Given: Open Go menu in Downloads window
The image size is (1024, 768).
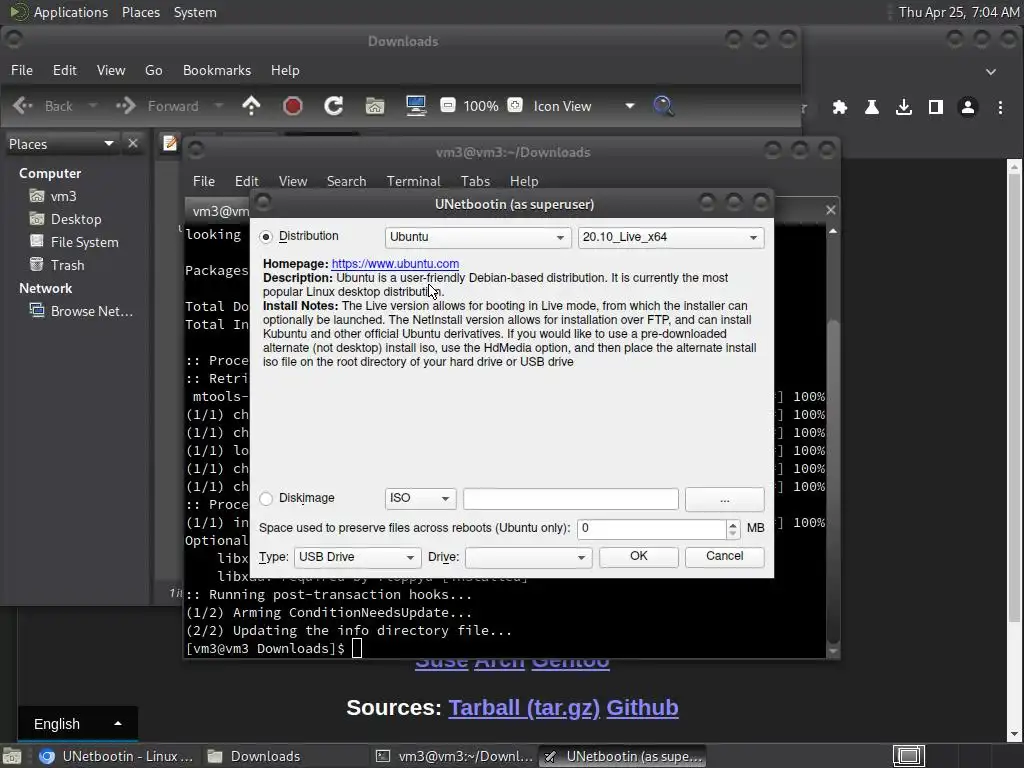Looking at the screenshot, I should tap(153, 71).
